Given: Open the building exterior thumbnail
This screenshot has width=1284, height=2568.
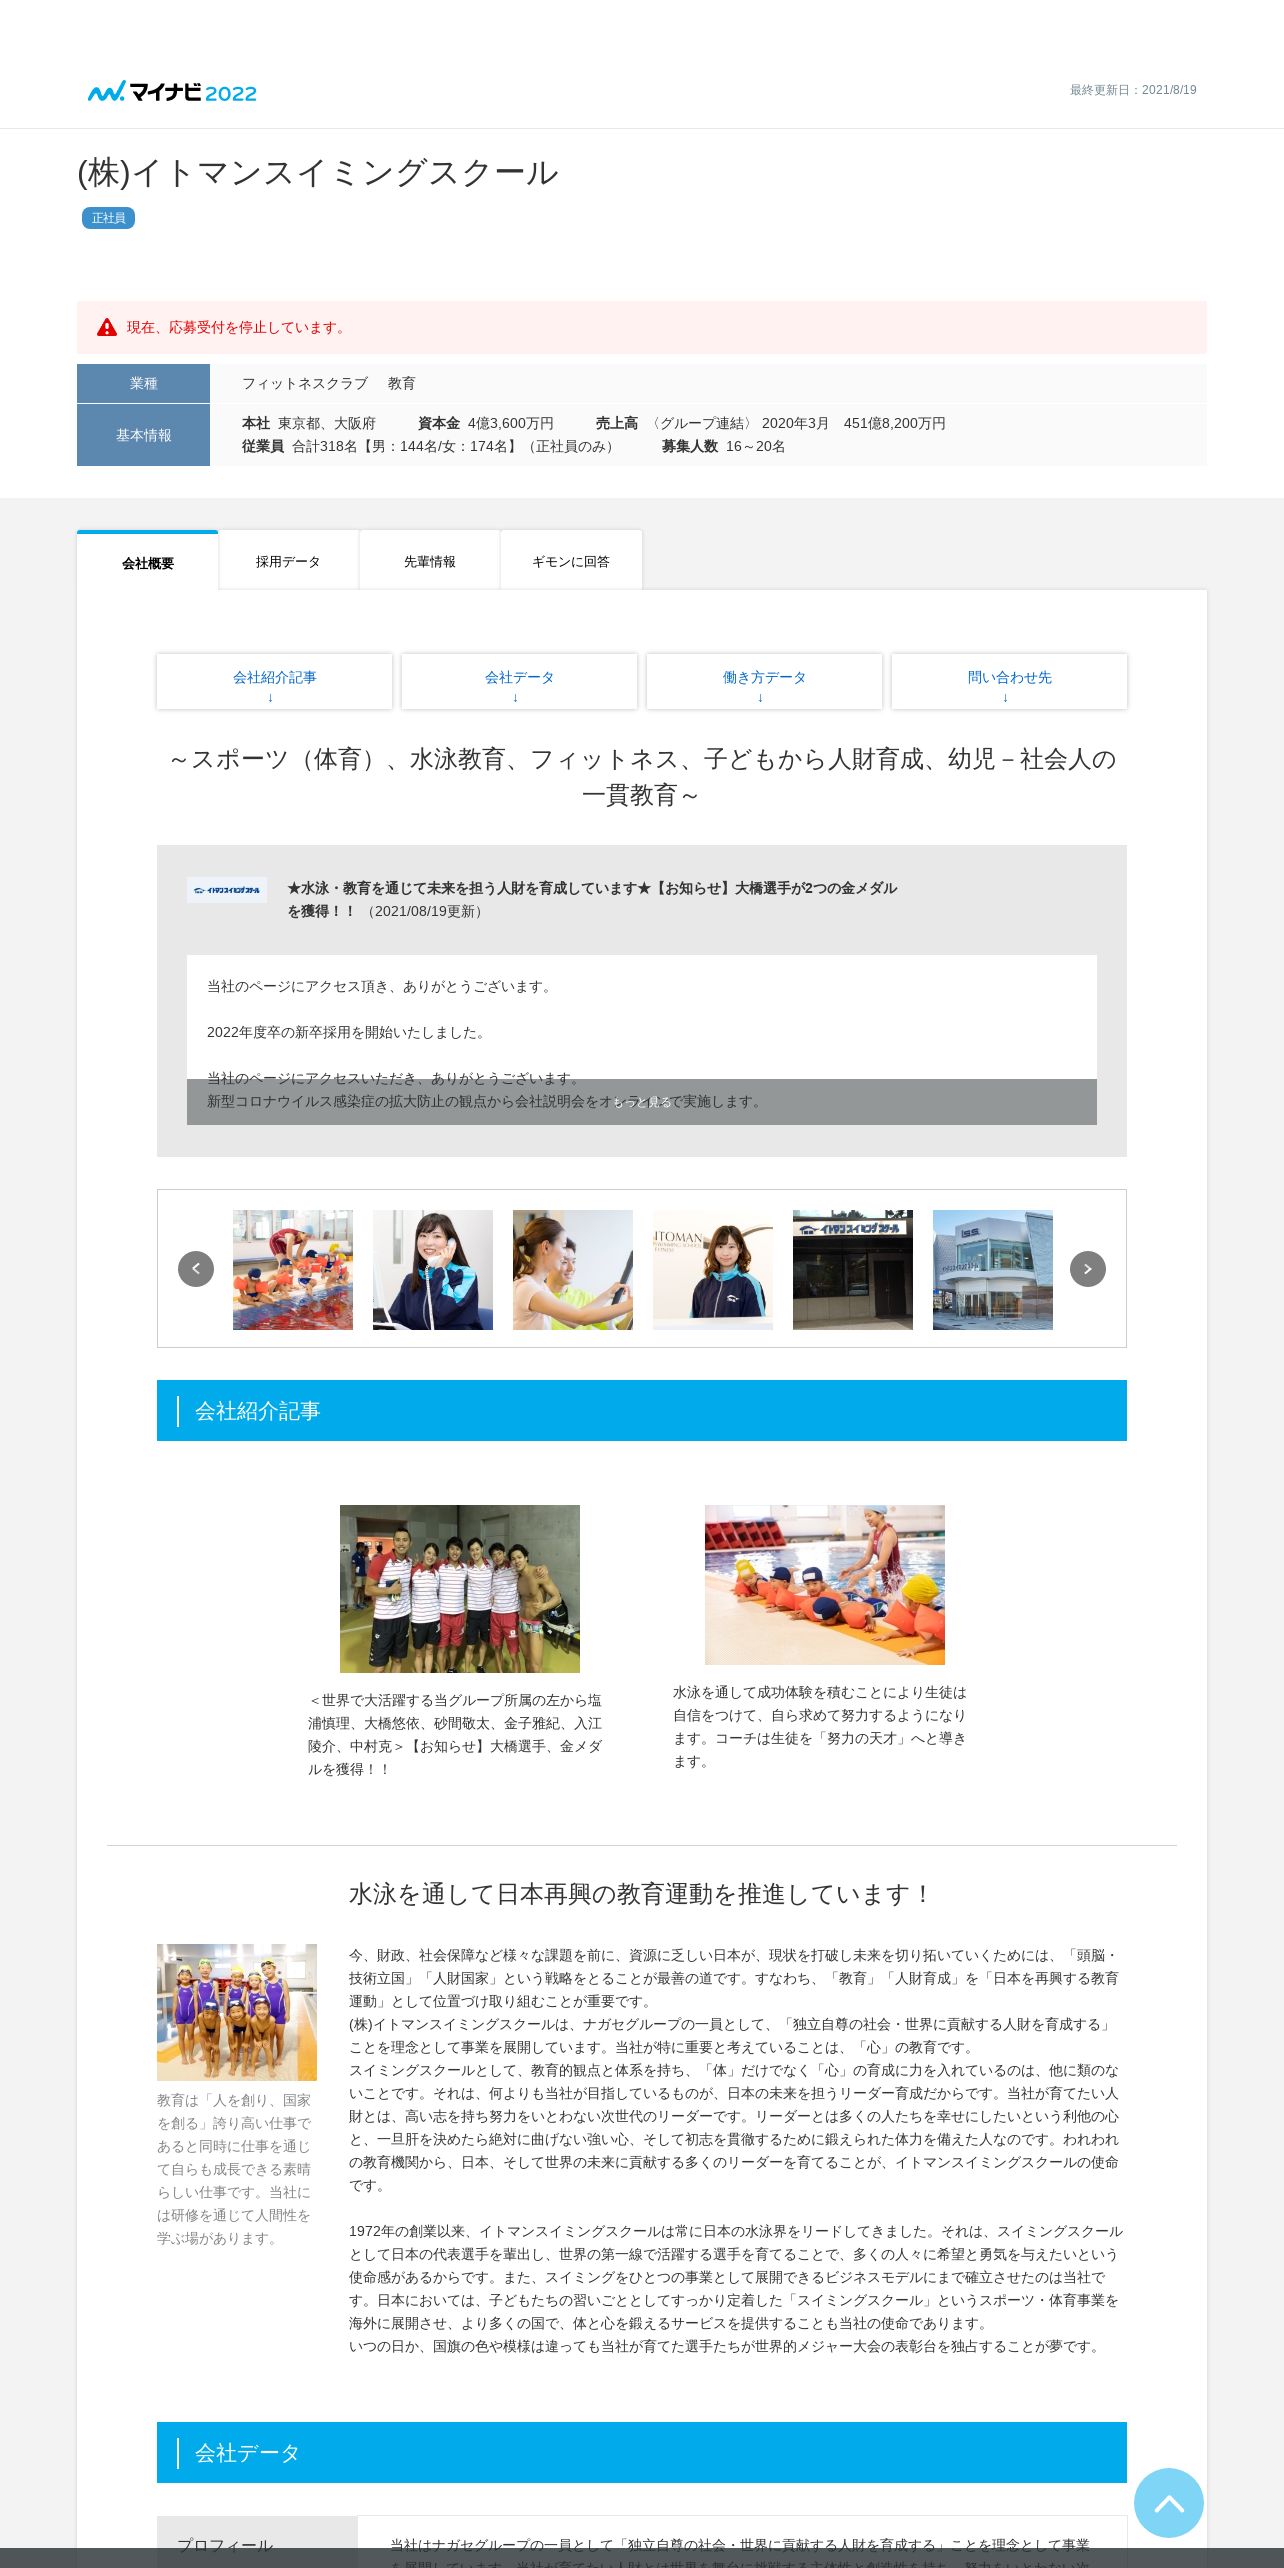Looking at the screenshot, I should (x=993, y=1270).
